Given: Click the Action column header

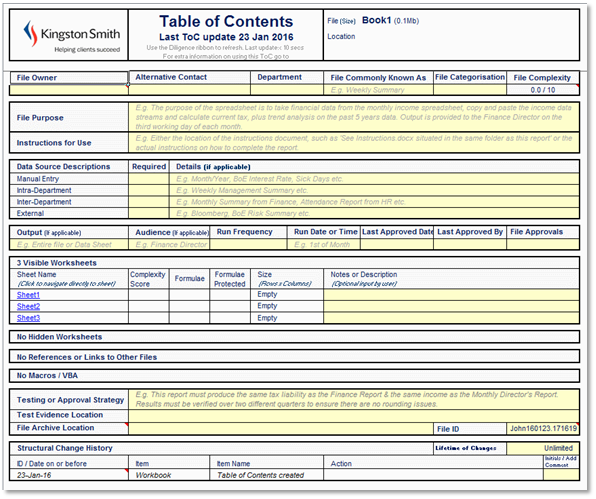Looking at the screenshot, I should 341,464.
